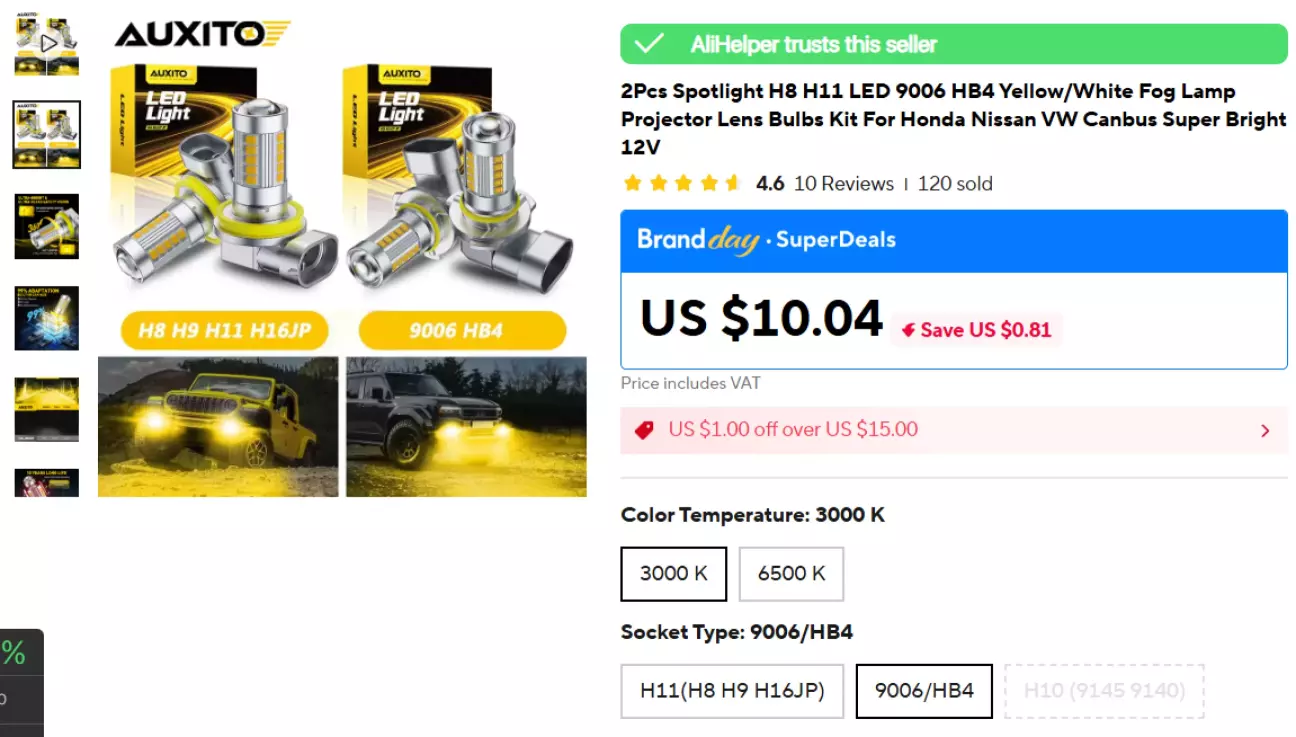
Task: Select the 6500 K color temperature
Action: click(x=791, y=574)
